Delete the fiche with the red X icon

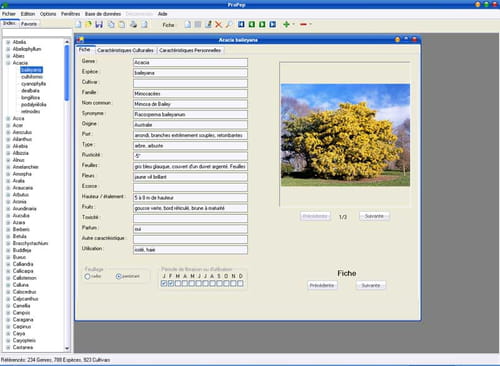[218, 24]
